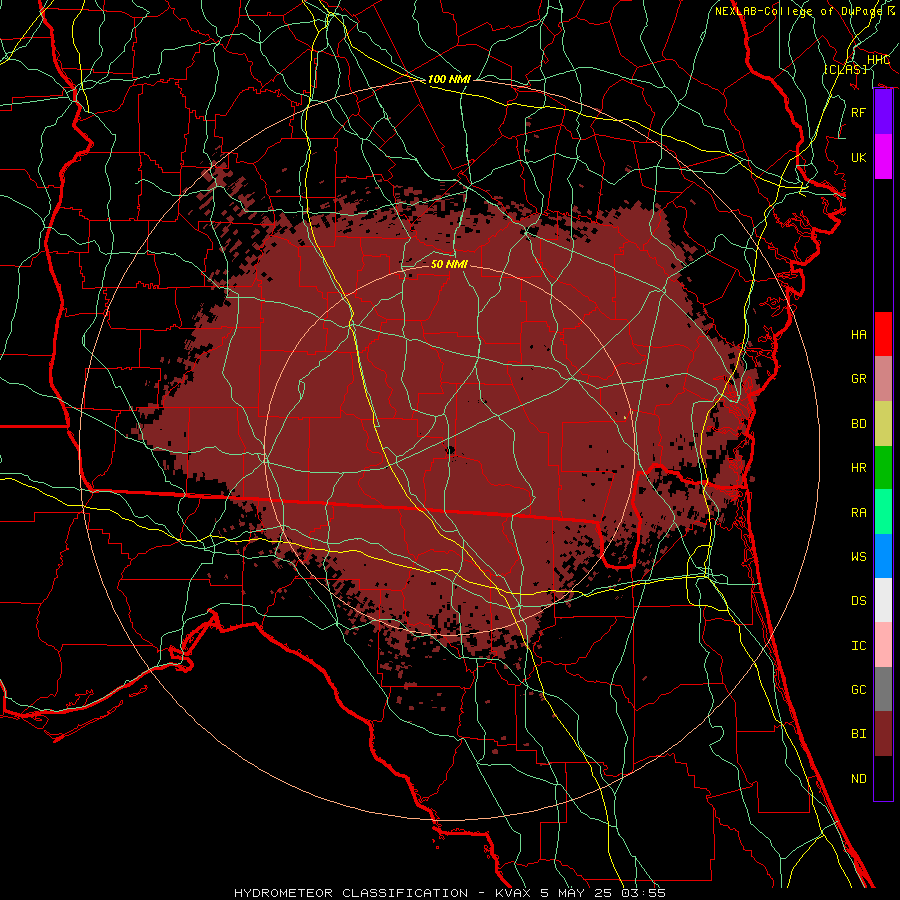Click the UK legend label
Screen dimensions: 900x900
[859, 157]
